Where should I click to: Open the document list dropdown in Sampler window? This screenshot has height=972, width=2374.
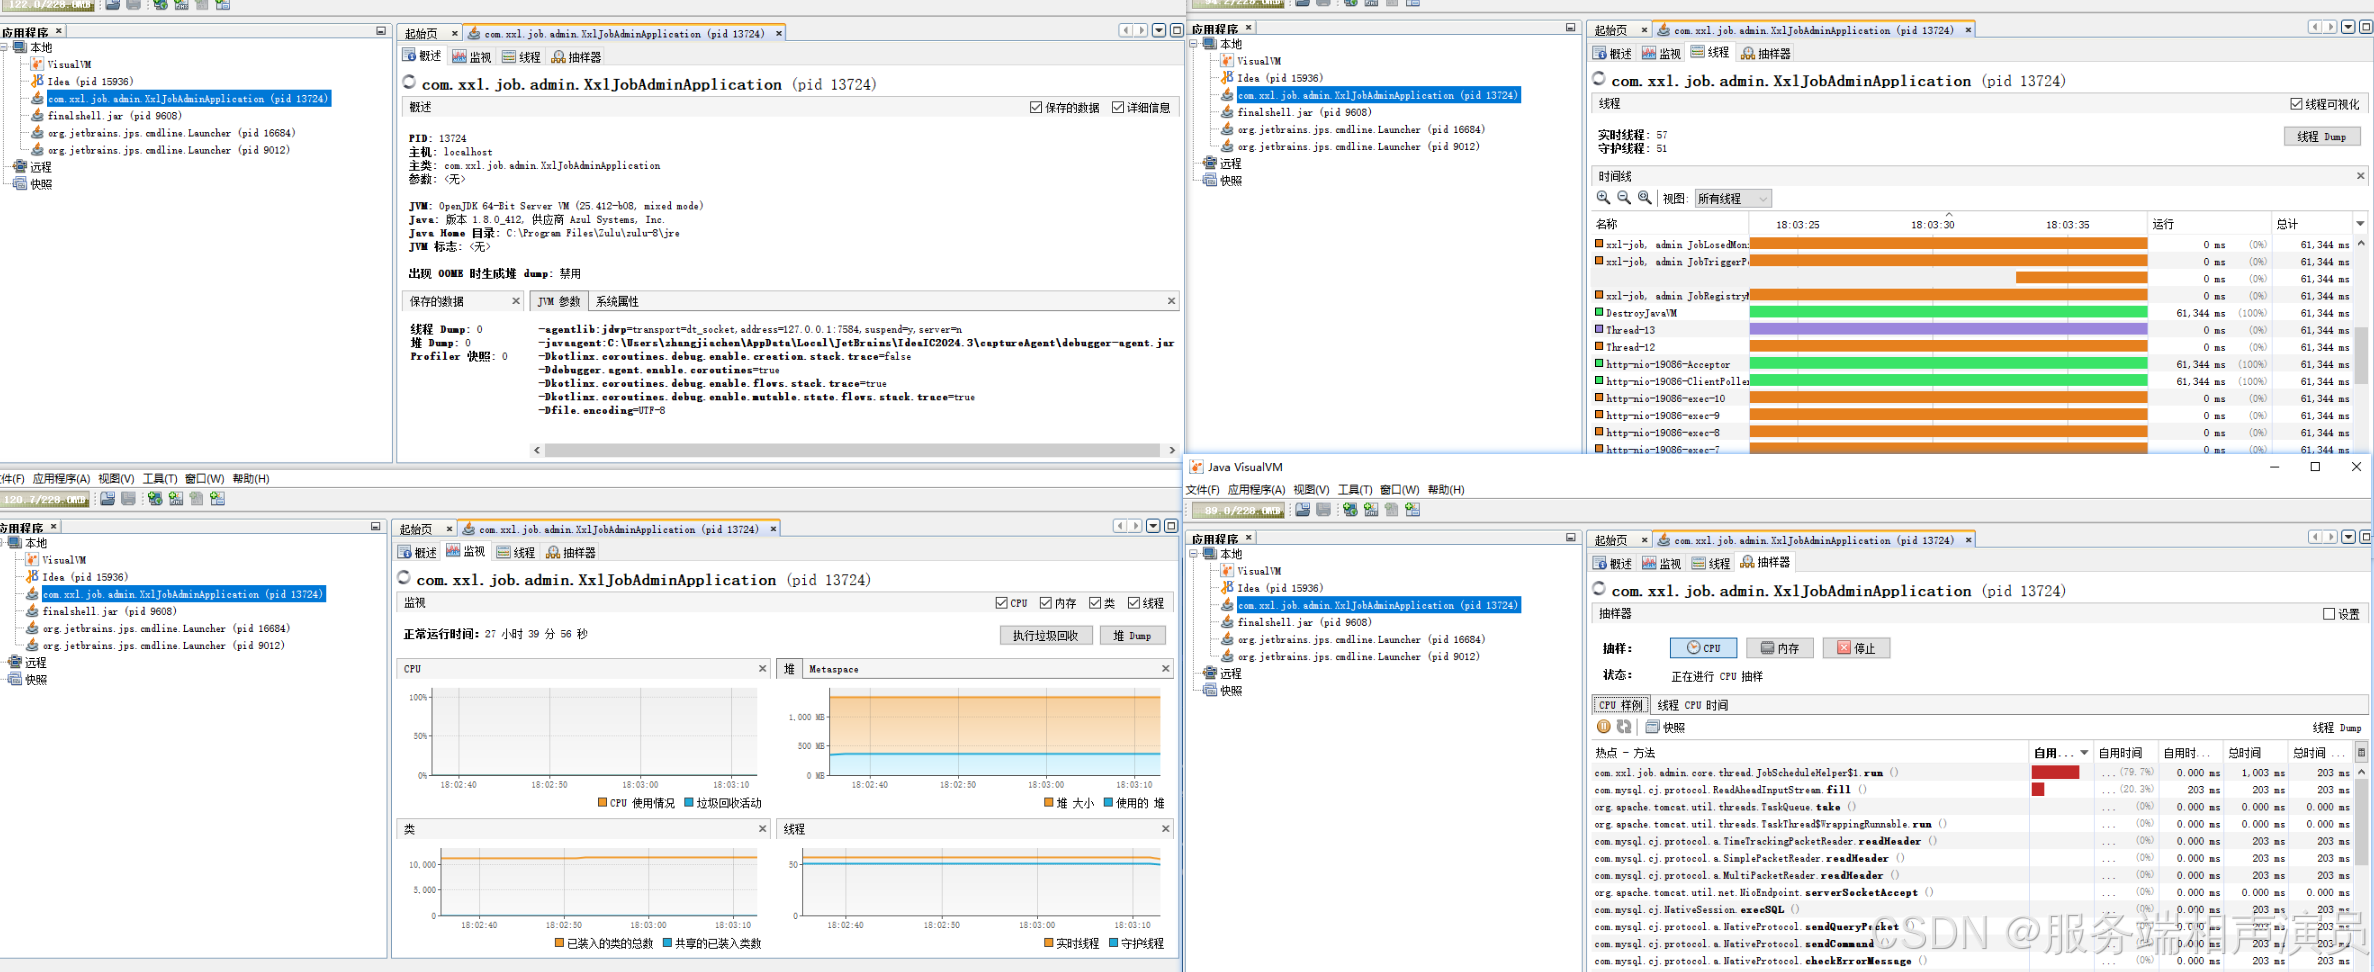[x=2348, y=537]
